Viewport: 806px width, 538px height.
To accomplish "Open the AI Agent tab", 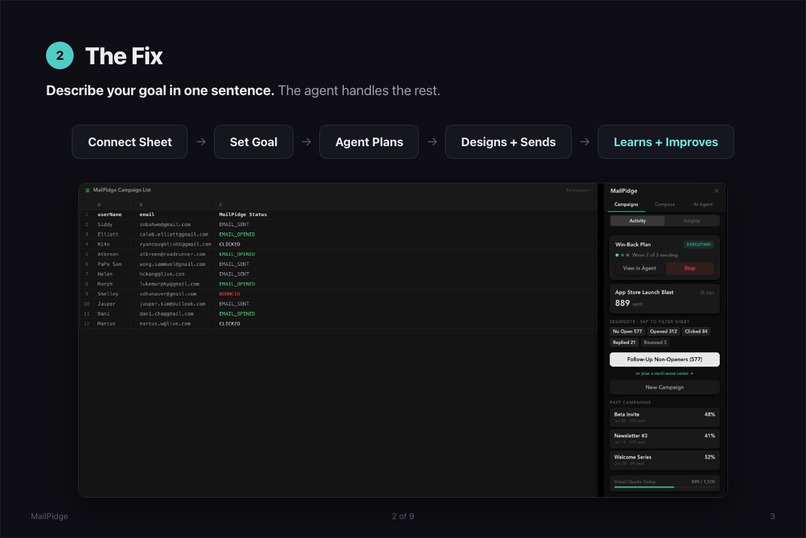I will point(703,205).
